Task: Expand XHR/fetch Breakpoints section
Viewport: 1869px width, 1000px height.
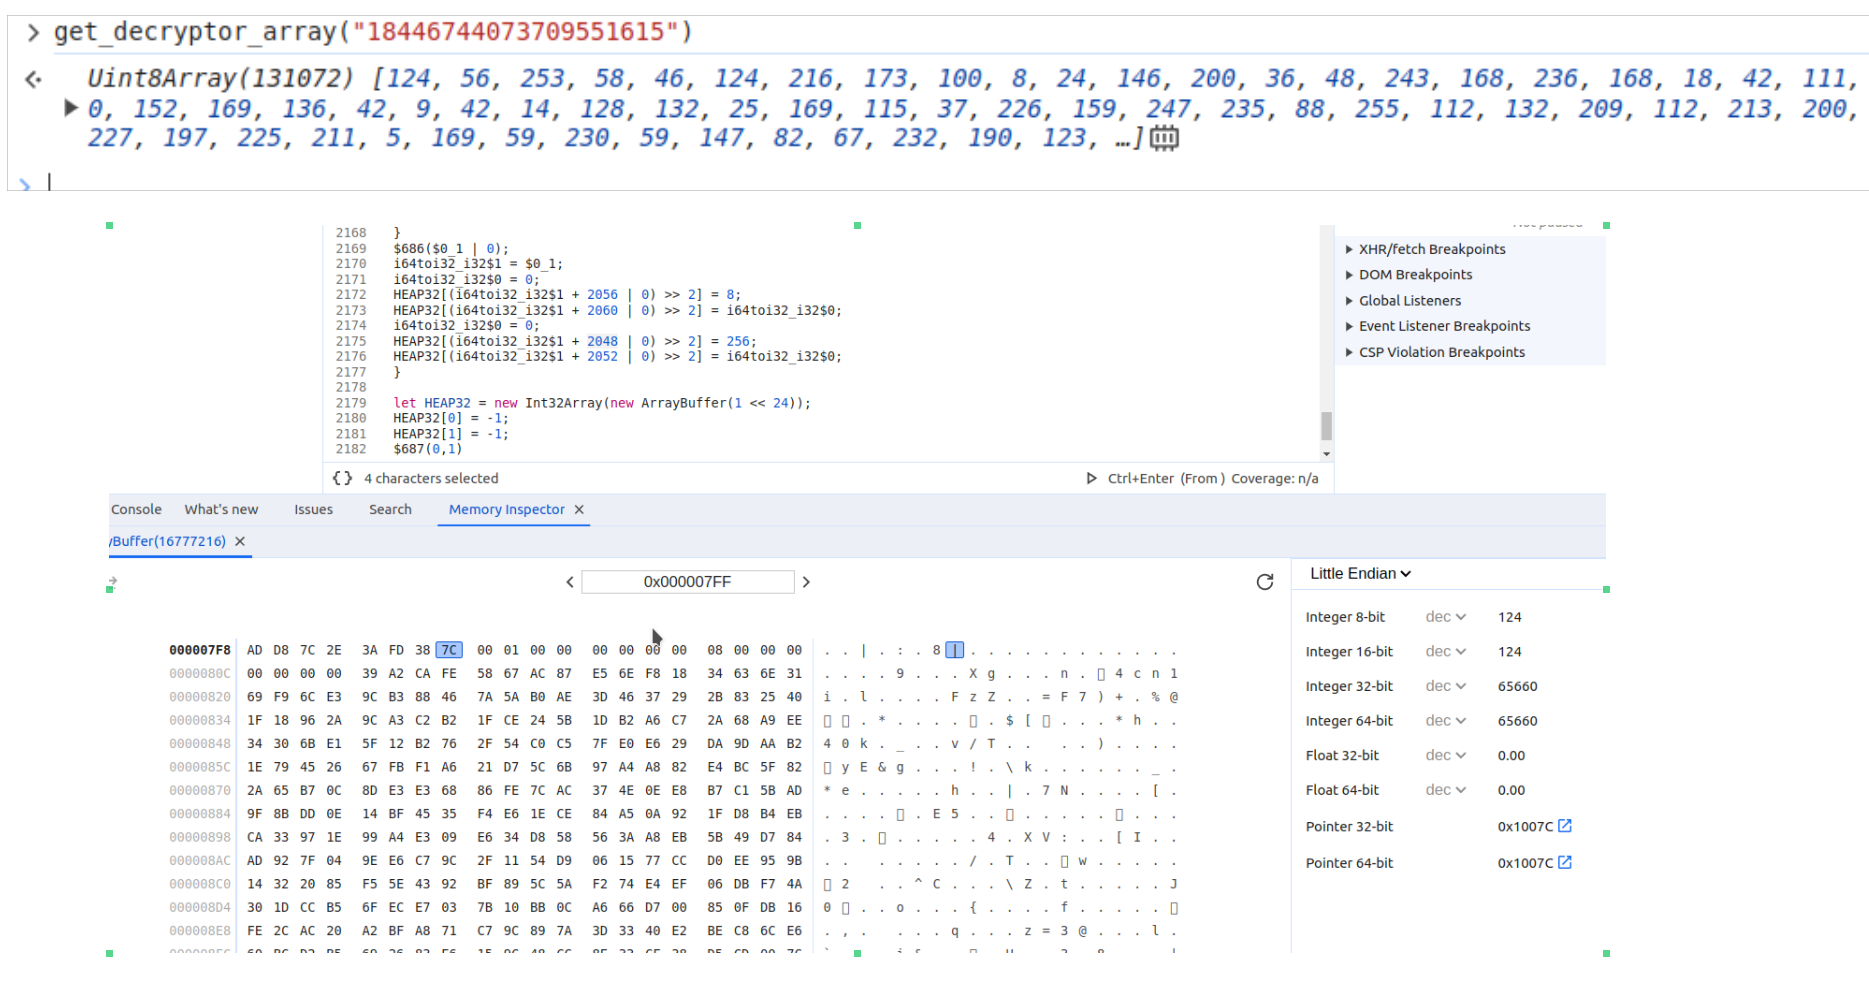Action: [x=1349, y=249]
